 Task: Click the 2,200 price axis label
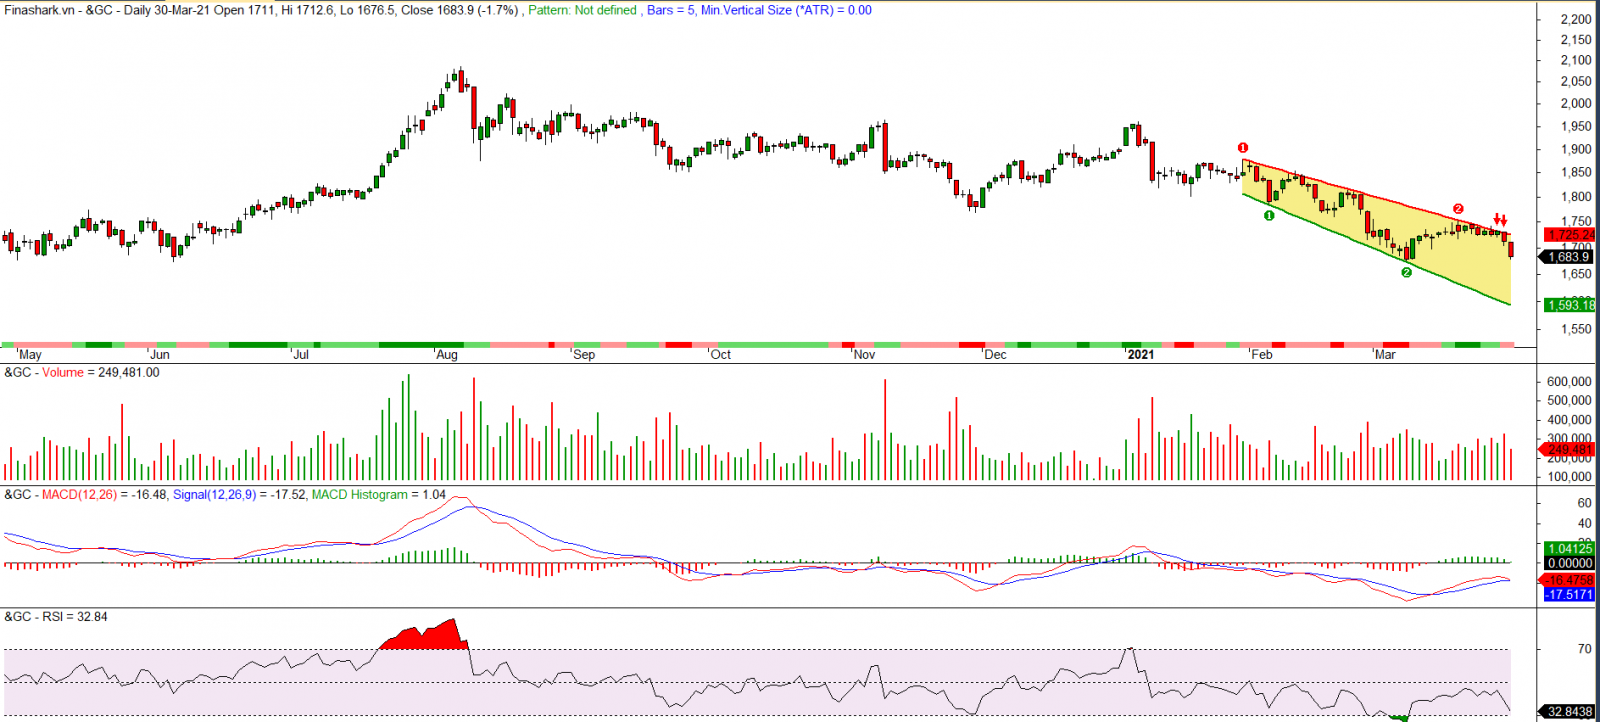click(x=1576, y=19)
